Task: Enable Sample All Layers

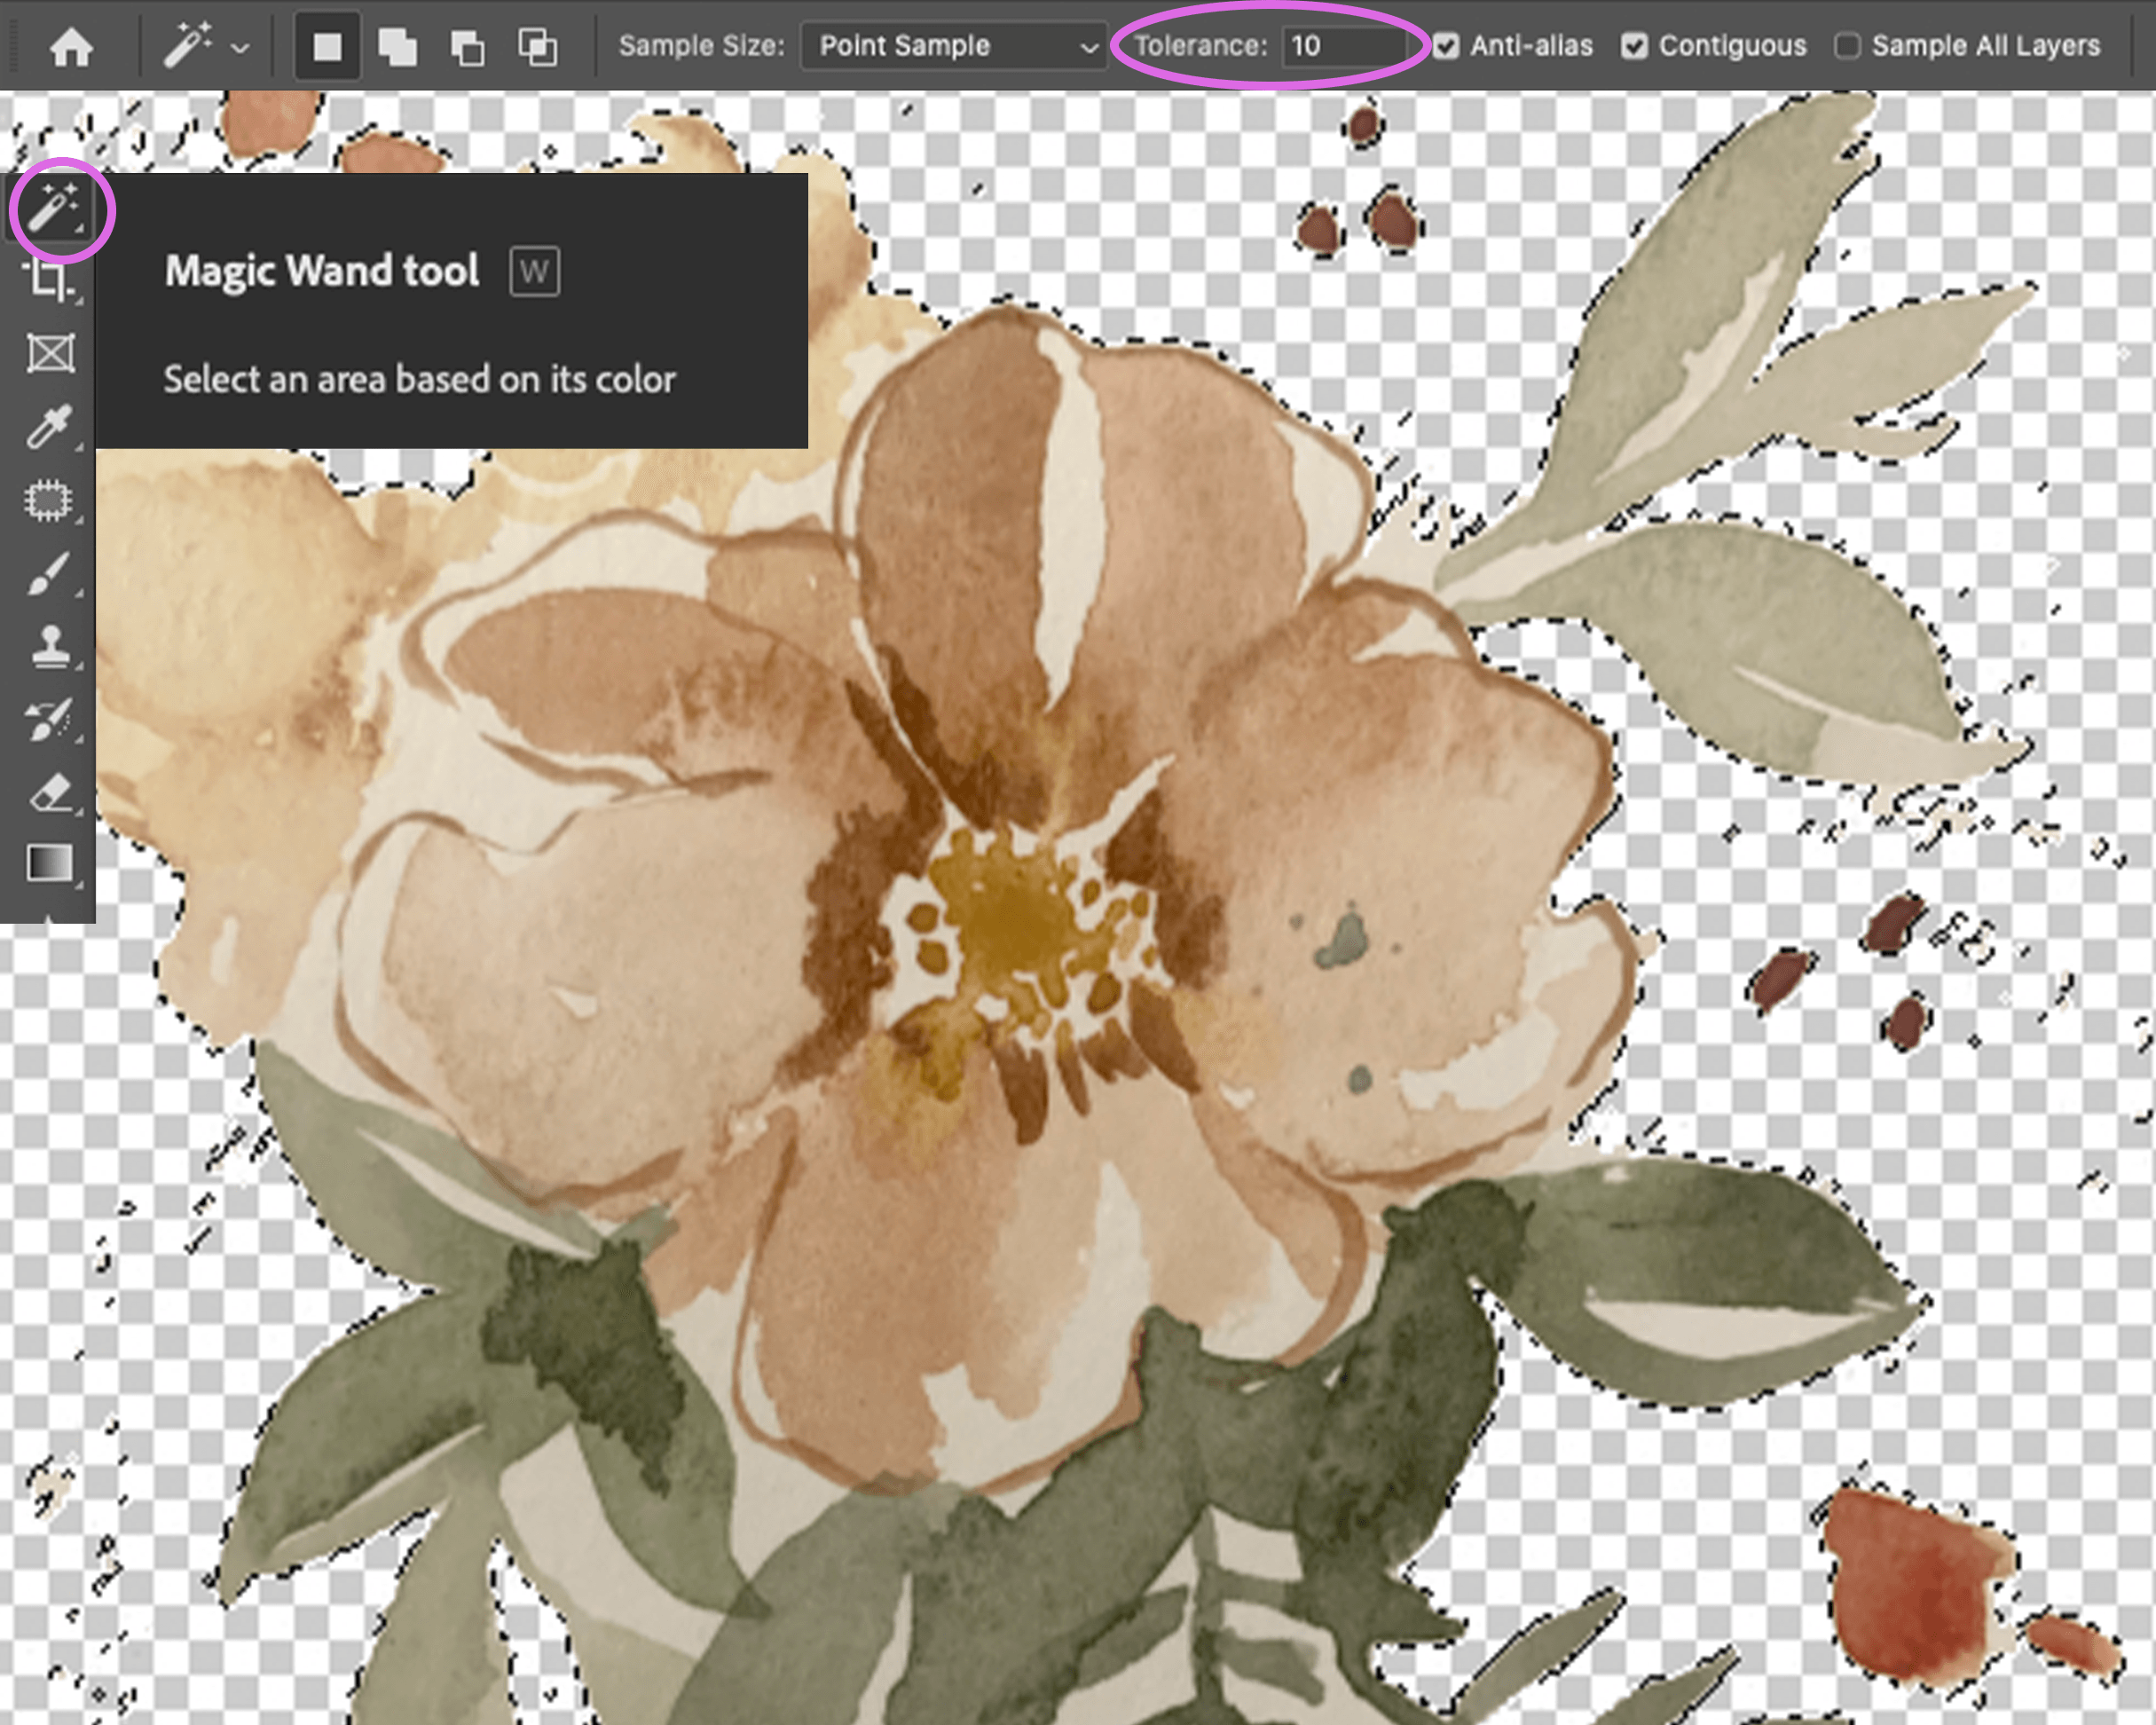Action: [x=1849, y=45]
